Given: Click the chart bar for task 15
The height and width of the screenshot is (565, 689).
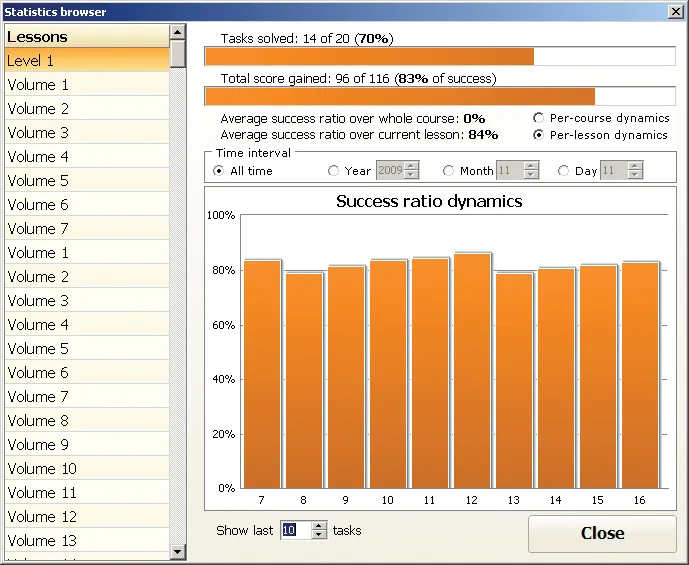Looking at the screenshot, I should [x=598, y=377].
